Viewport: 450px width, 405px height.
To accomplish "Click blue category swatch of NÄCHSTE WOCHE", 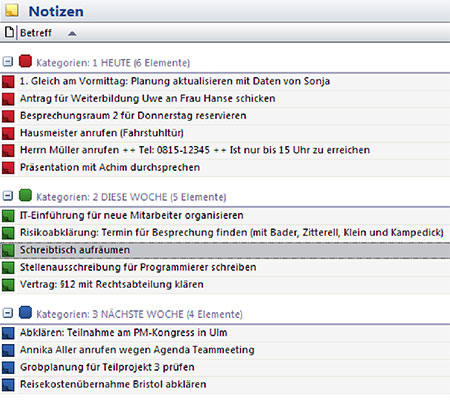I will 25,312.
